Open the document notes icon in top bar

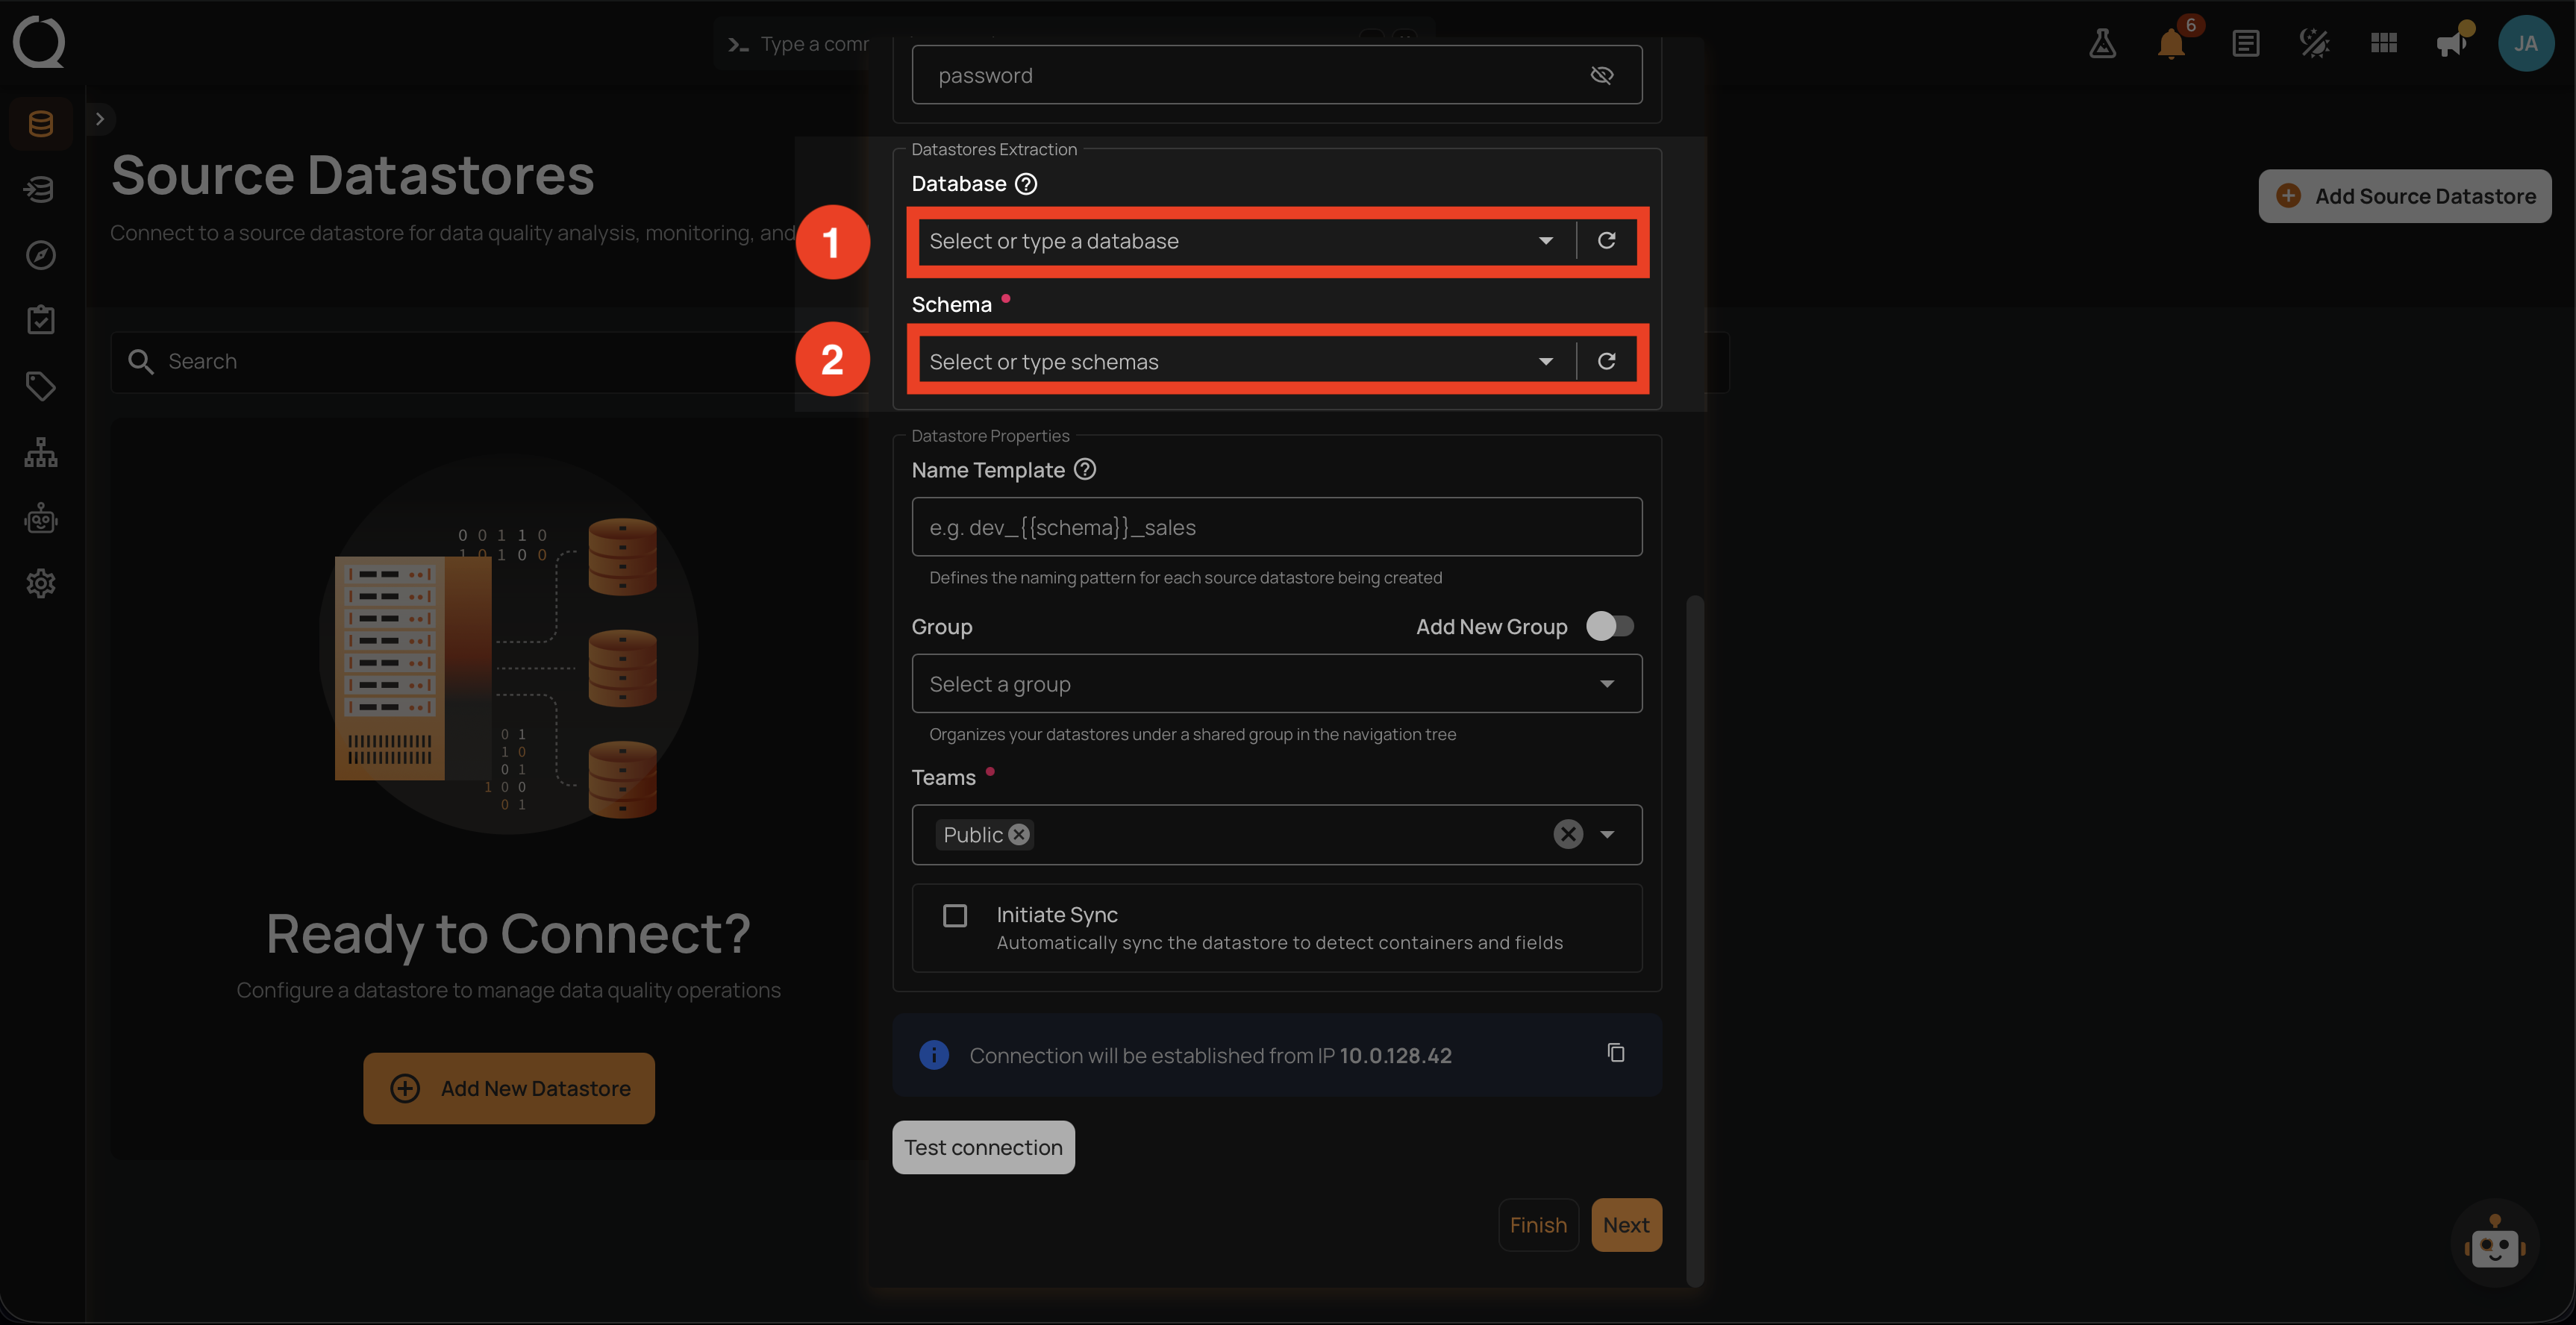point(2245,43)
